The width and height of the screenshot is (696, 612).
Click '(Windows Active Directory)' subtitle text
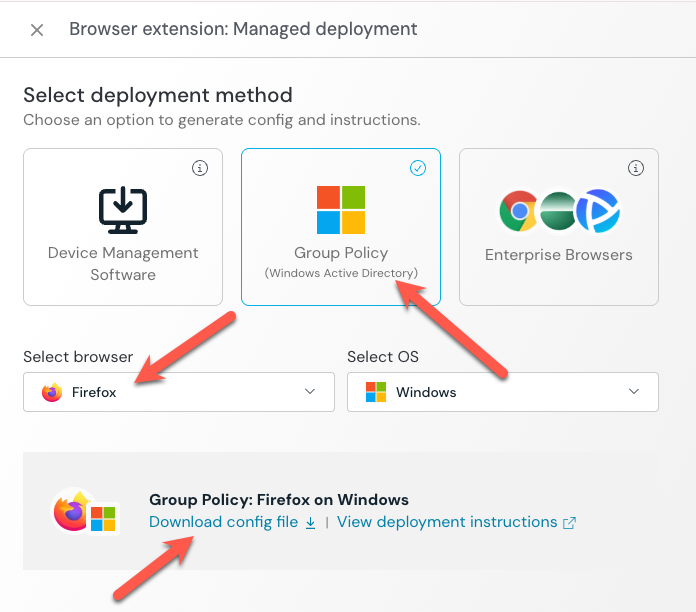coord(341,273)
